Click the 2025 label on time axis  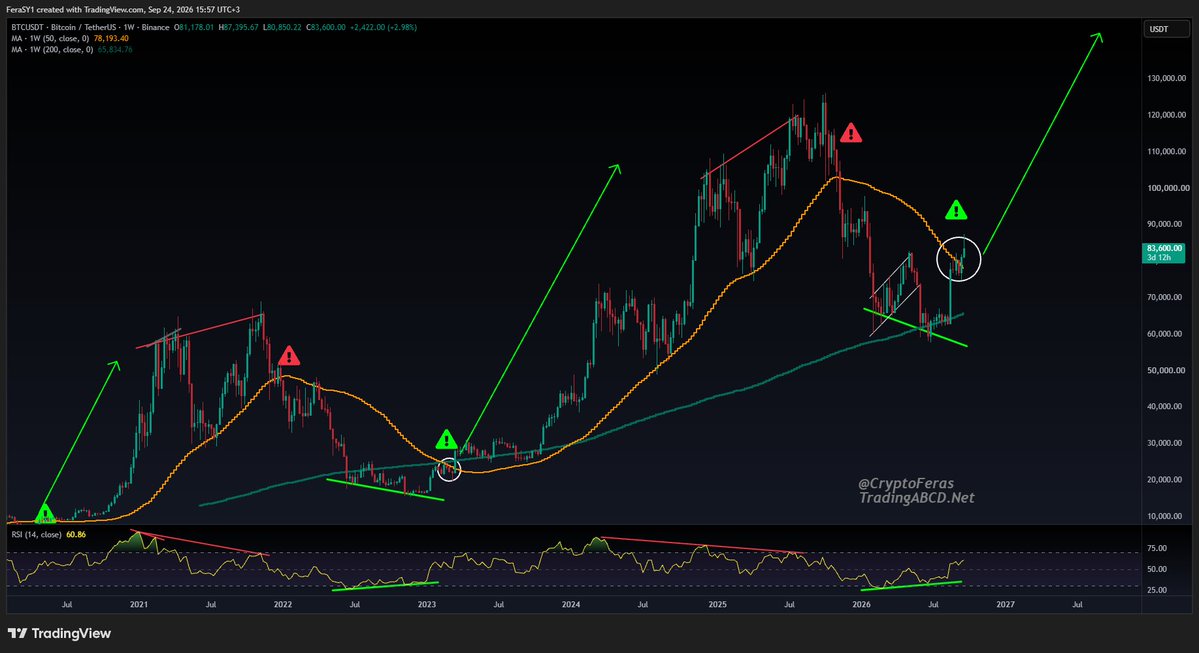pyautogui.click(x=717, y=605)
